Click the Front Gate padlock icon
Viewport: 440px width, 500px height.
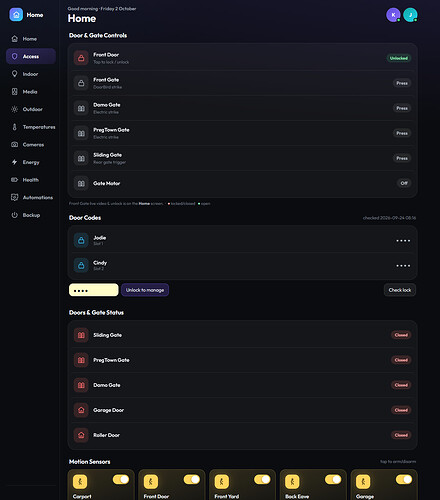point(81,83)
